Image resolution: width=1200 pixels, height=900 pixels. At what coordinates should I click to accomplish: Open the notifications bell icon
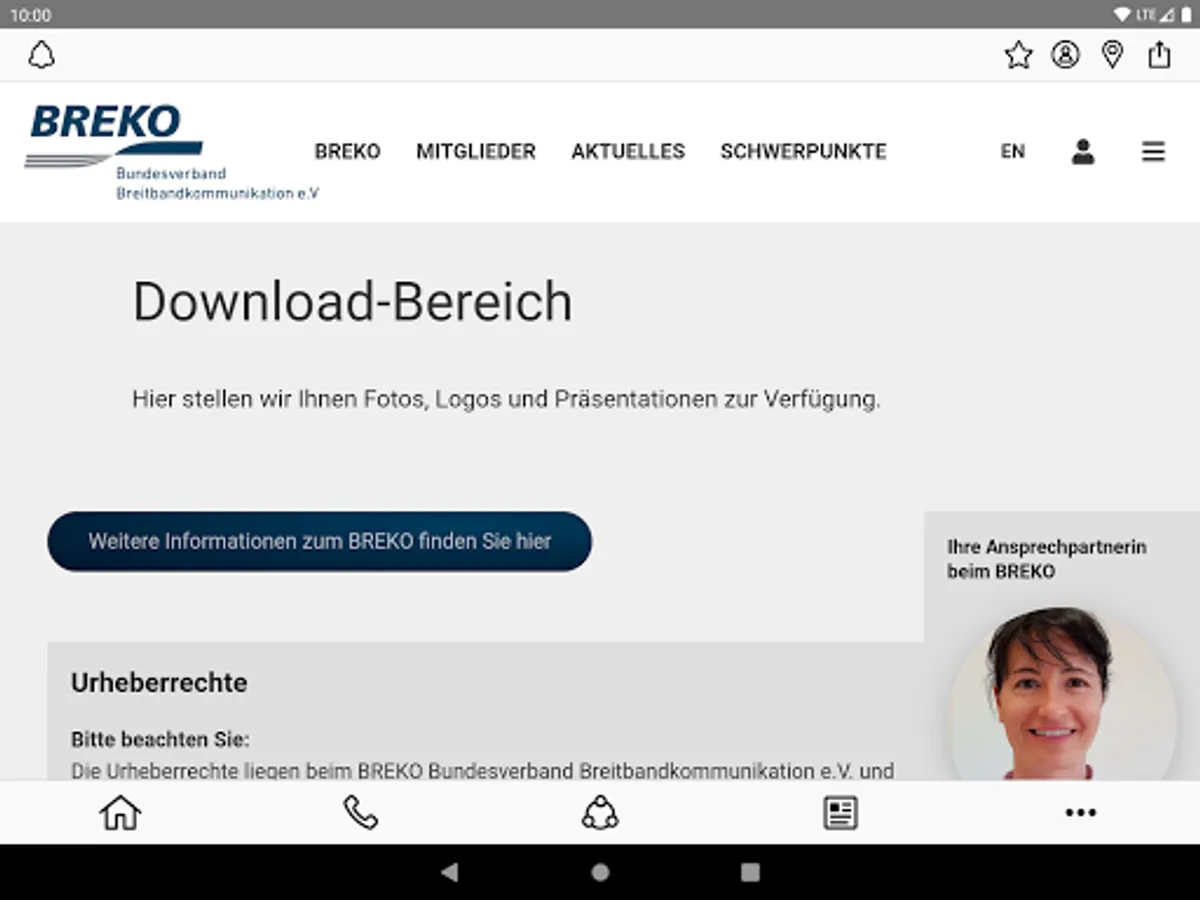coord(41,55)
